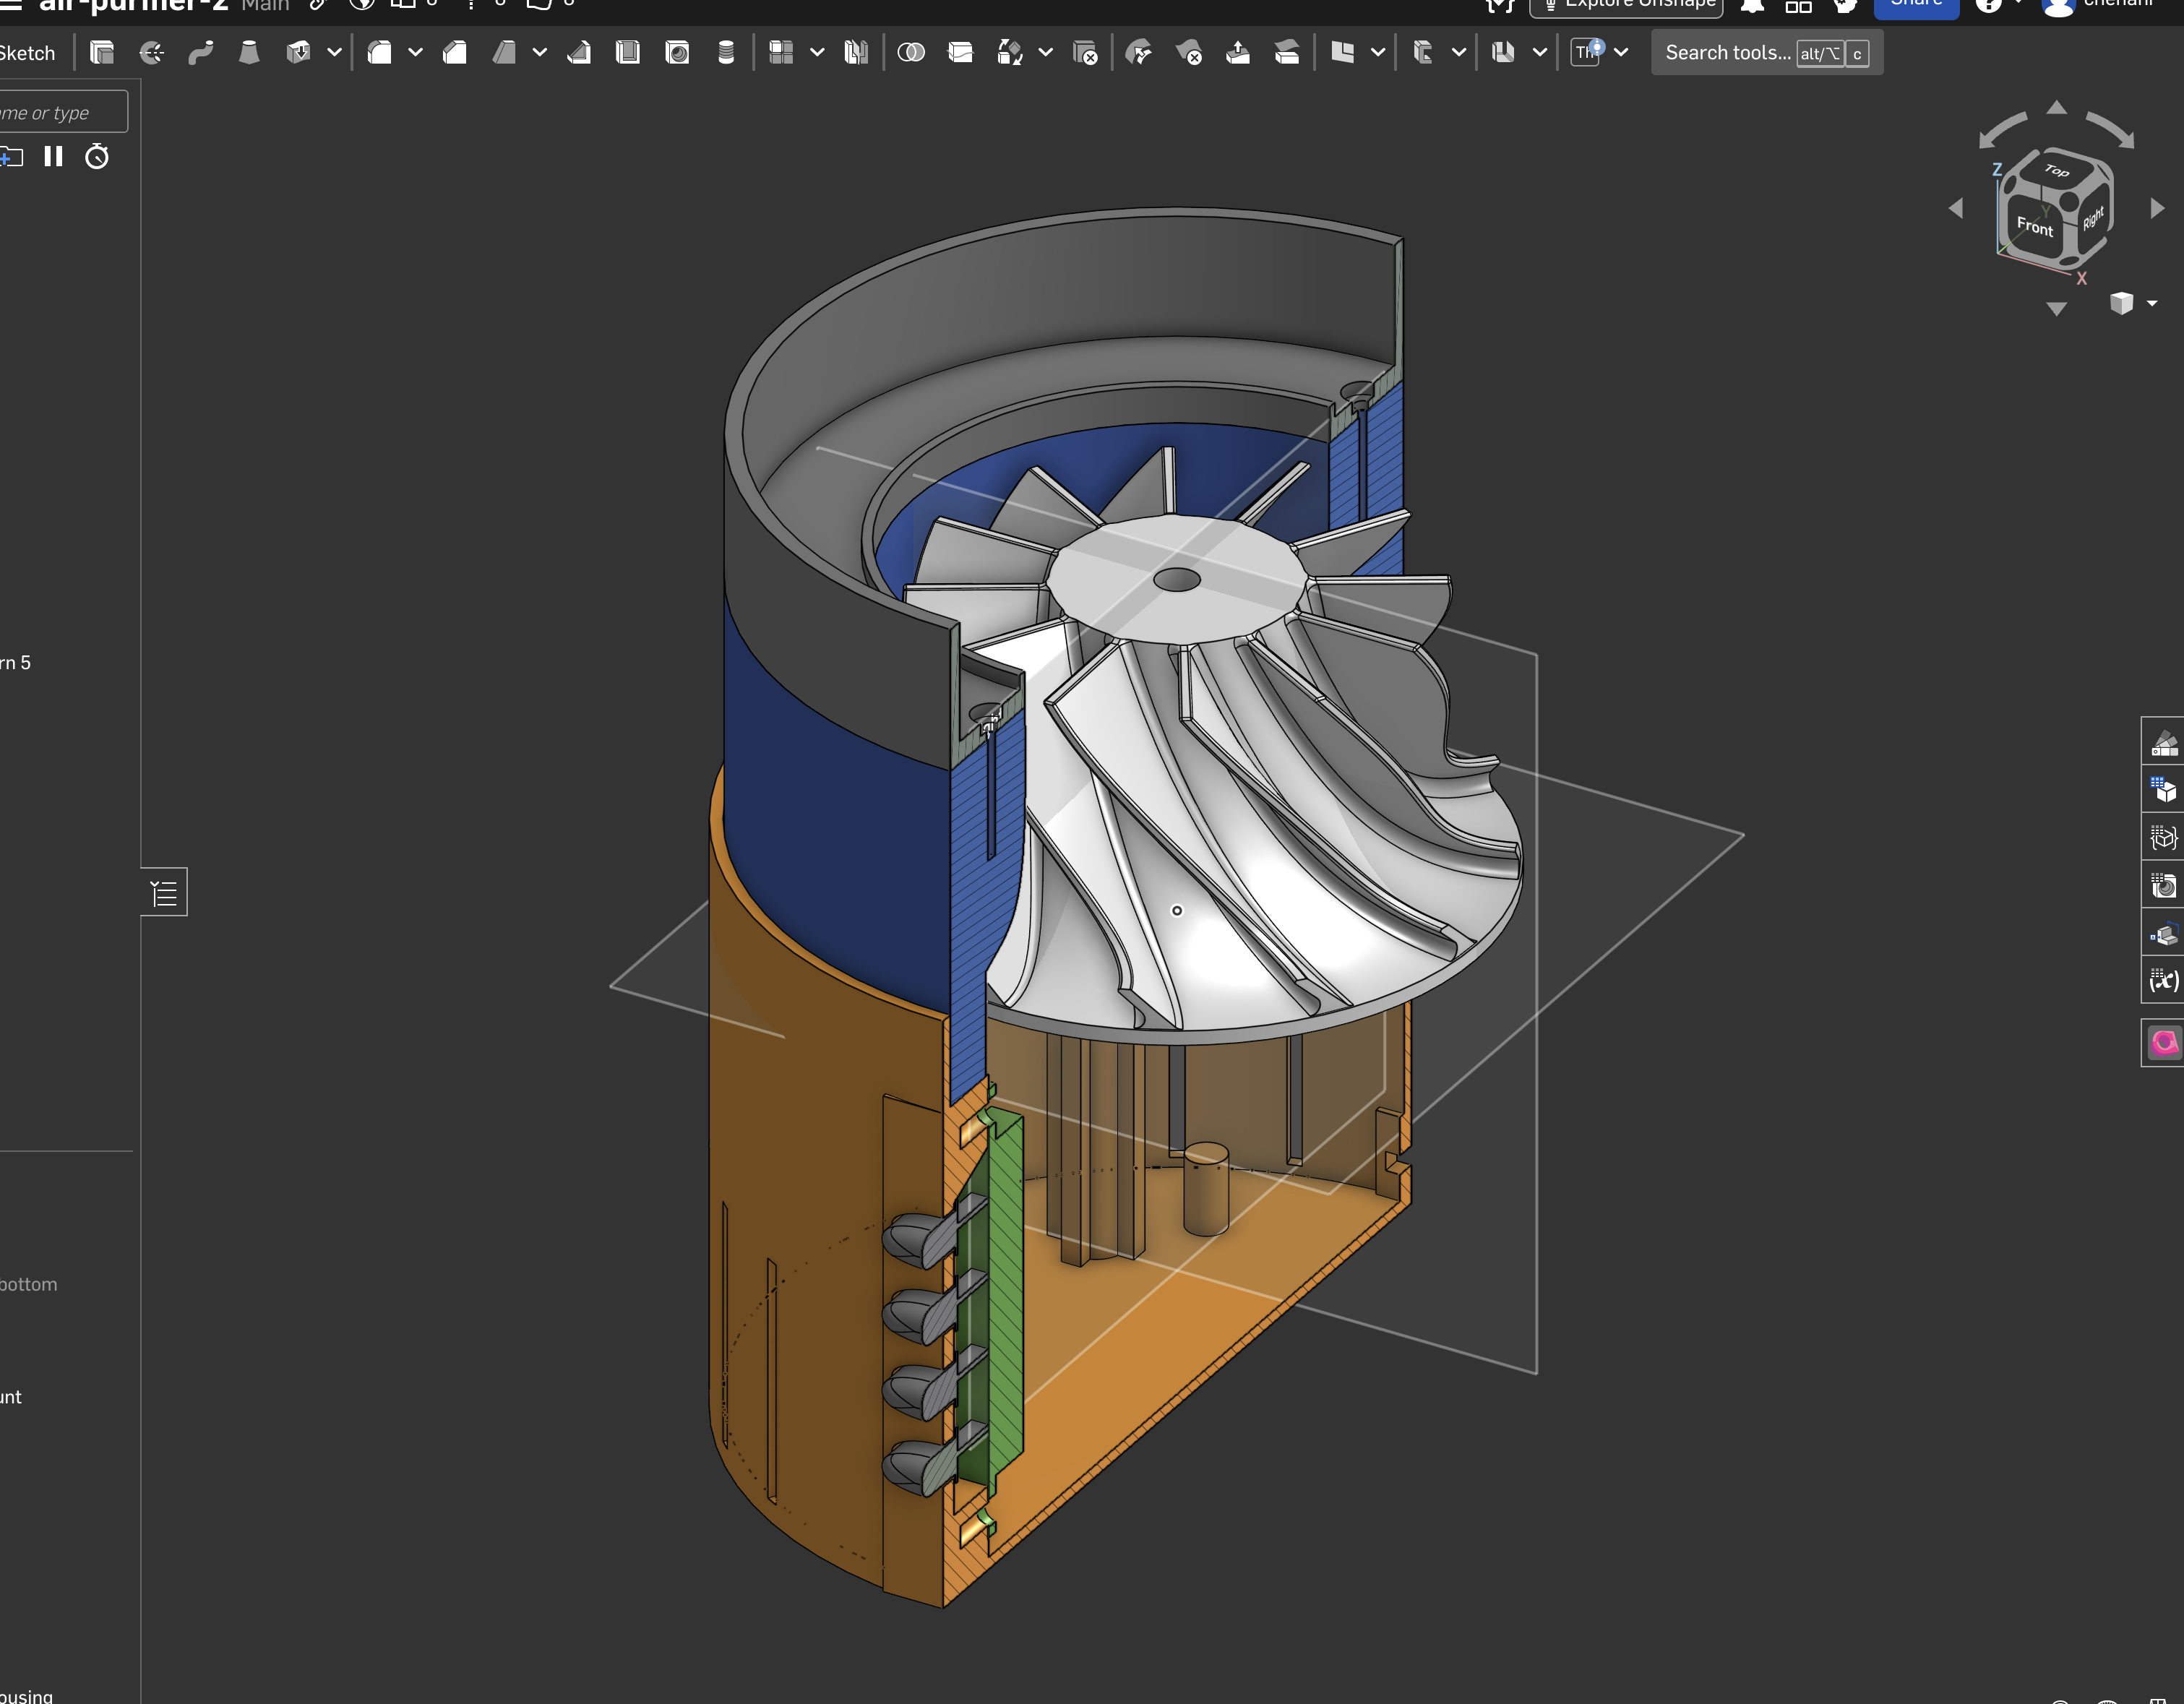
Task: Open the Hole table panel icon
Action: click(2164, 886)
